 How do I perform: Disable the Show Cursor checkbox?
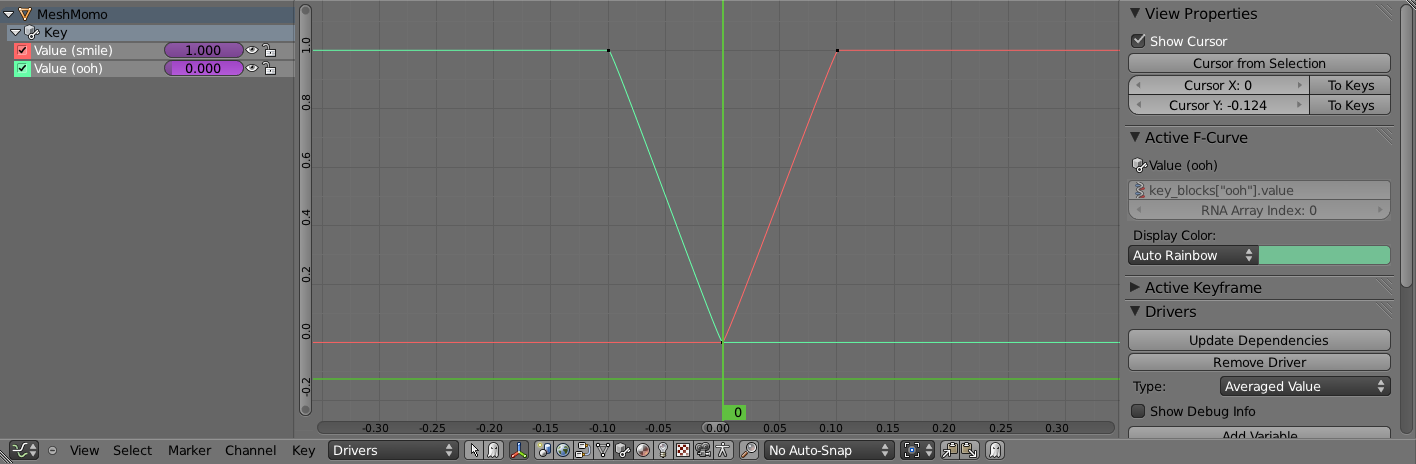click(1138, 41)
